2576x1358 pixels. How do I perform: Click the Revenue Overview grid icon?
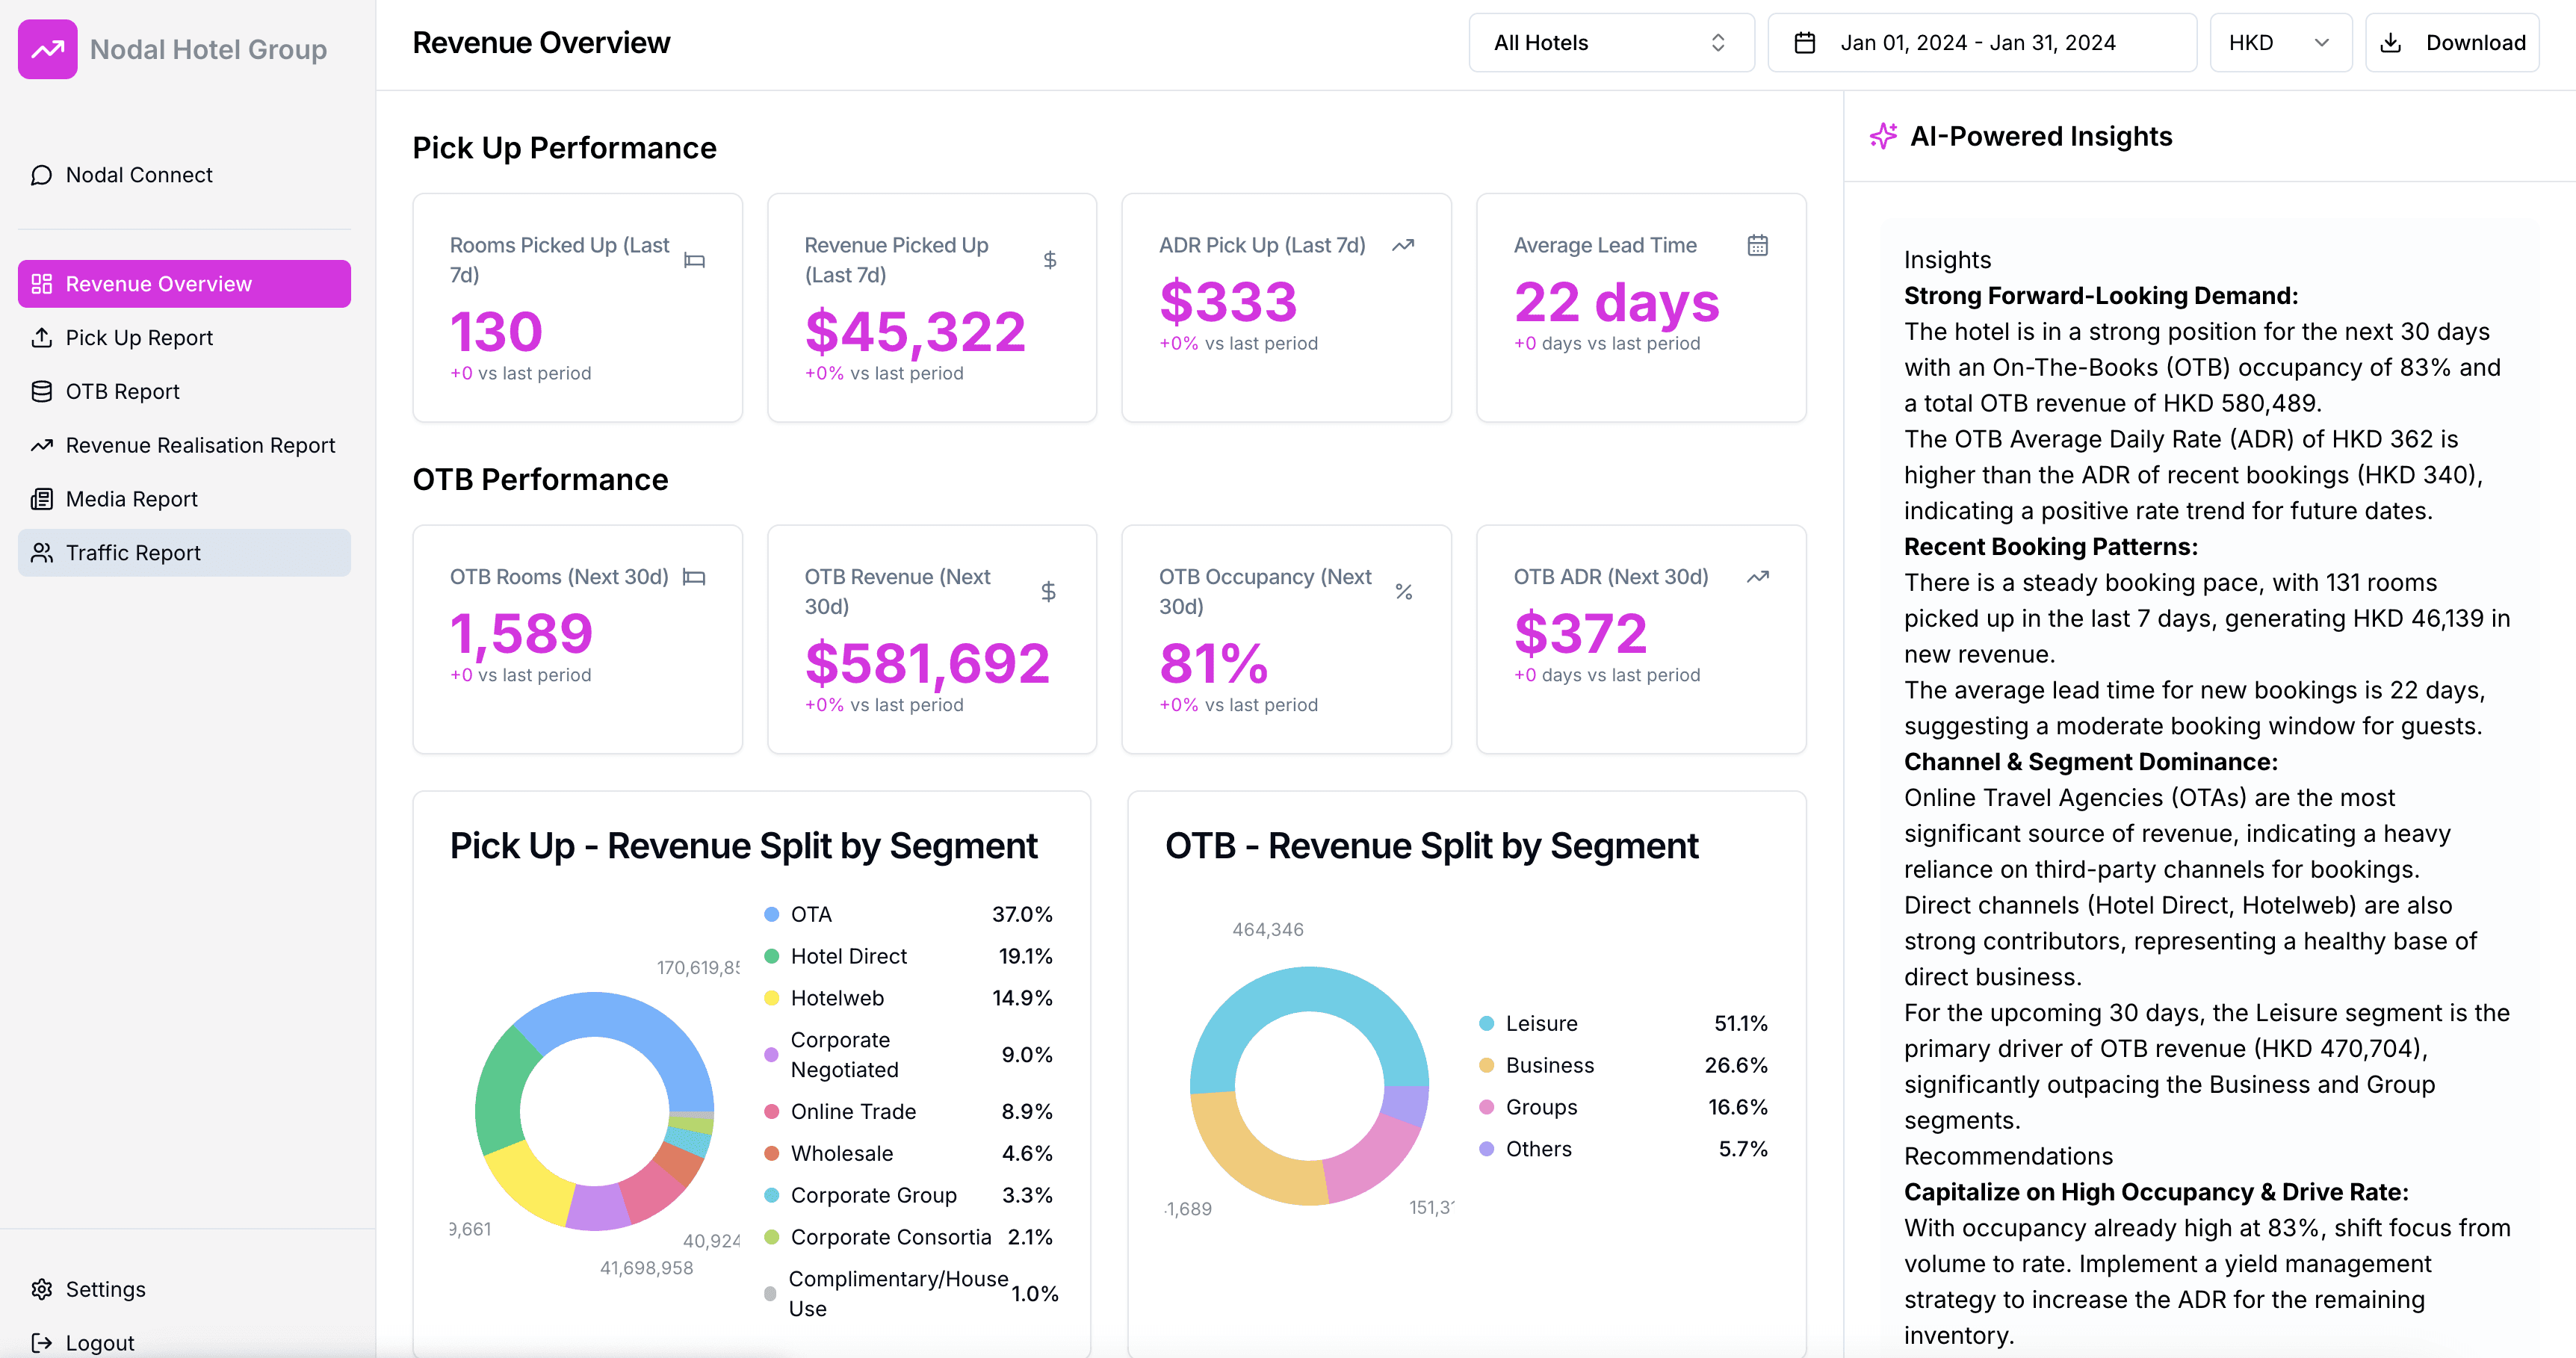point(42,283)
